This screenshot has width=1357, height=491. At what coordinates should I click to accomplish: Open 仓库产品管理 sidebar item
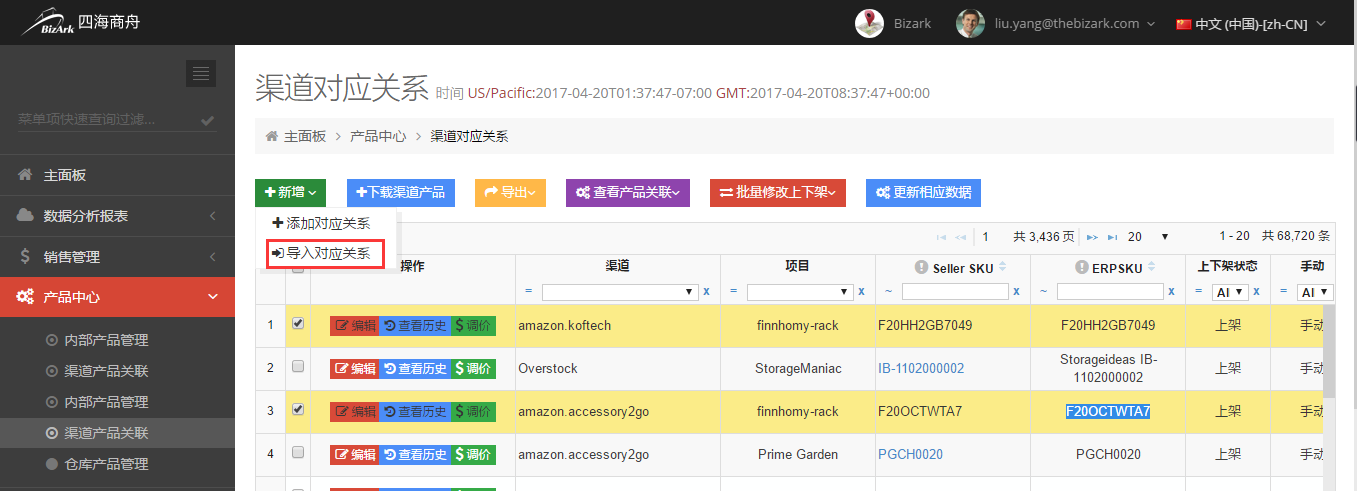[x=106, y=464]
